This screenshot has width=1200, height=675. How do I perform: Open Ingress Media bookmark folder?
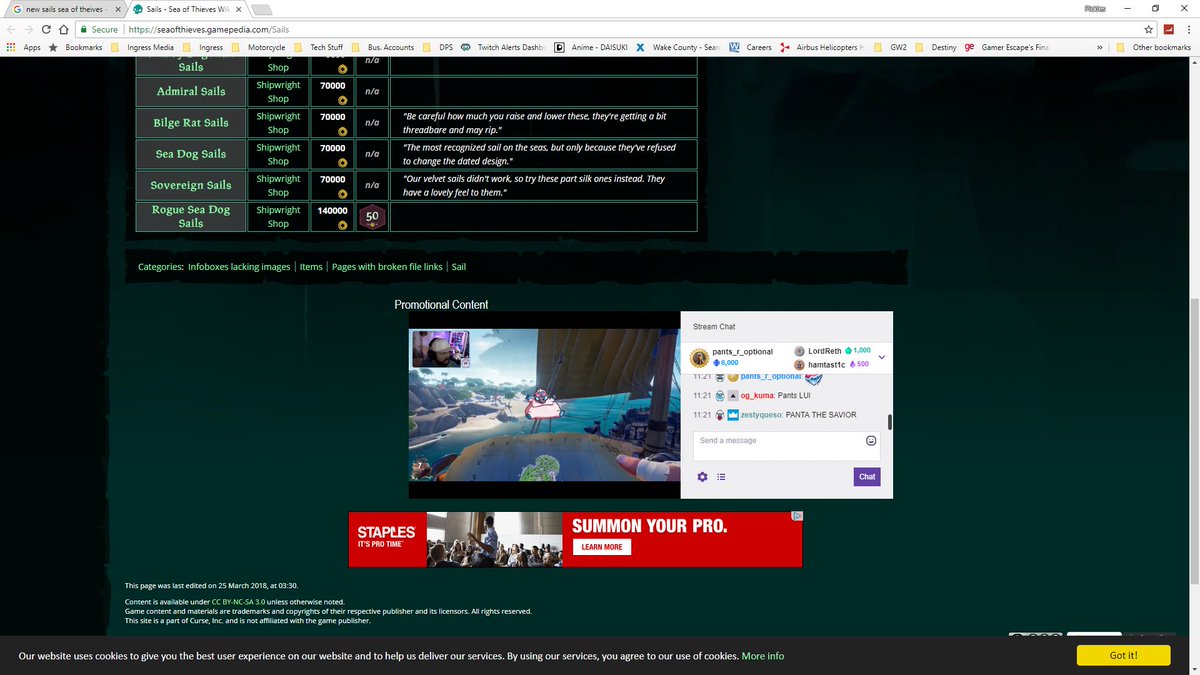click(x=143, y=47)
